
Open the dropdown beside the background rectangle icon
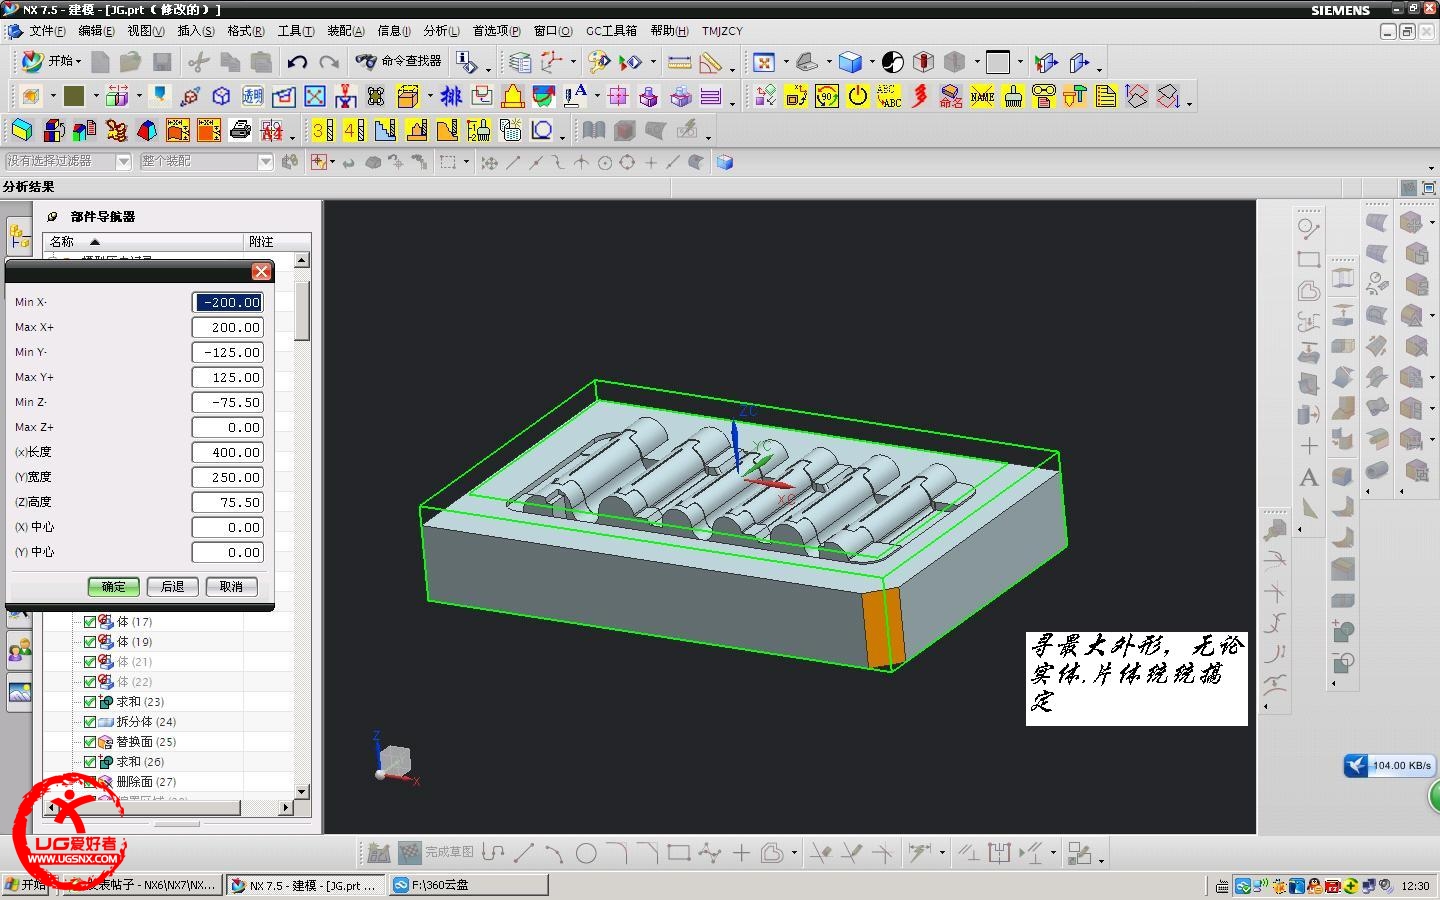click(x=1019, y=62)
